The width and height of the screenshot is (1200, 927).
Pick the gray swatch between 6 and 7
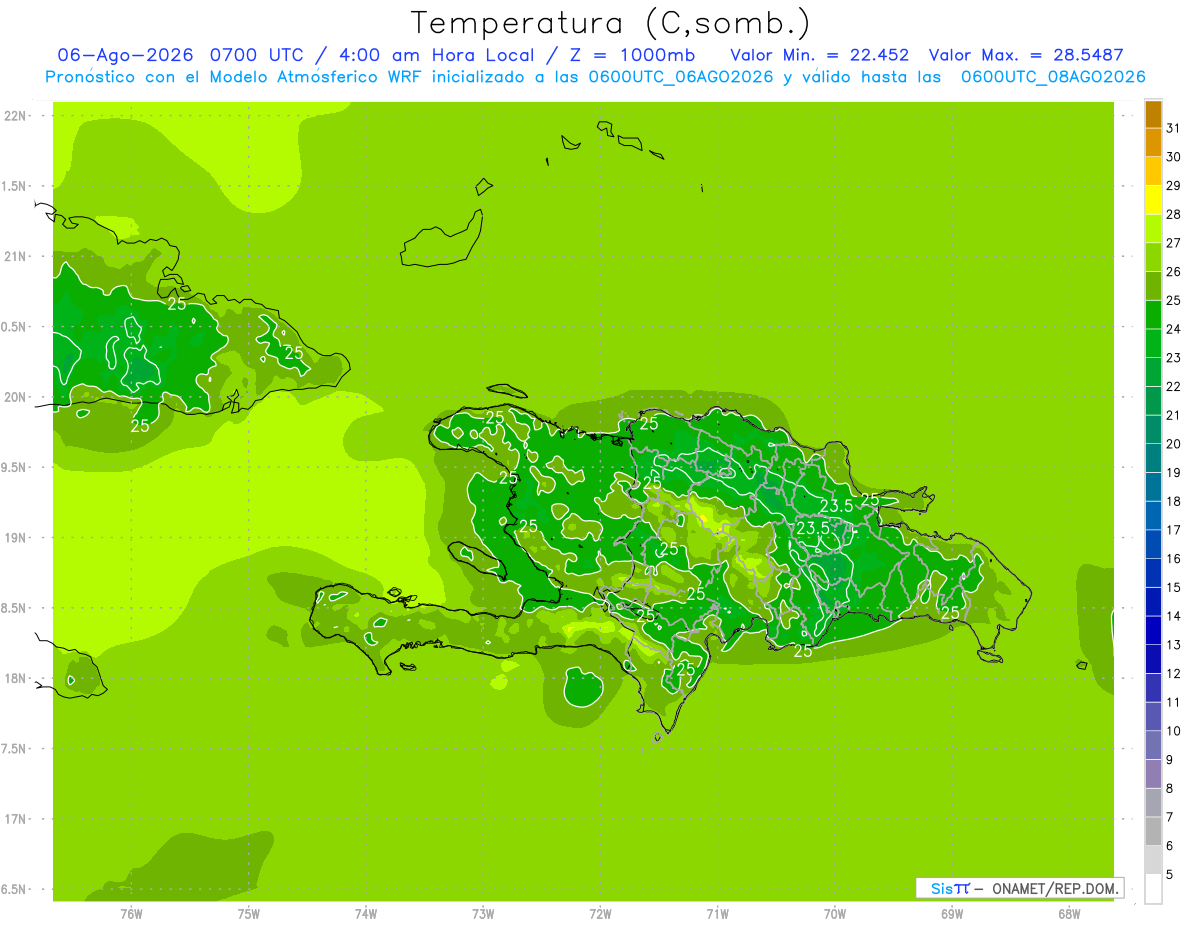[x=1153, y=831]
